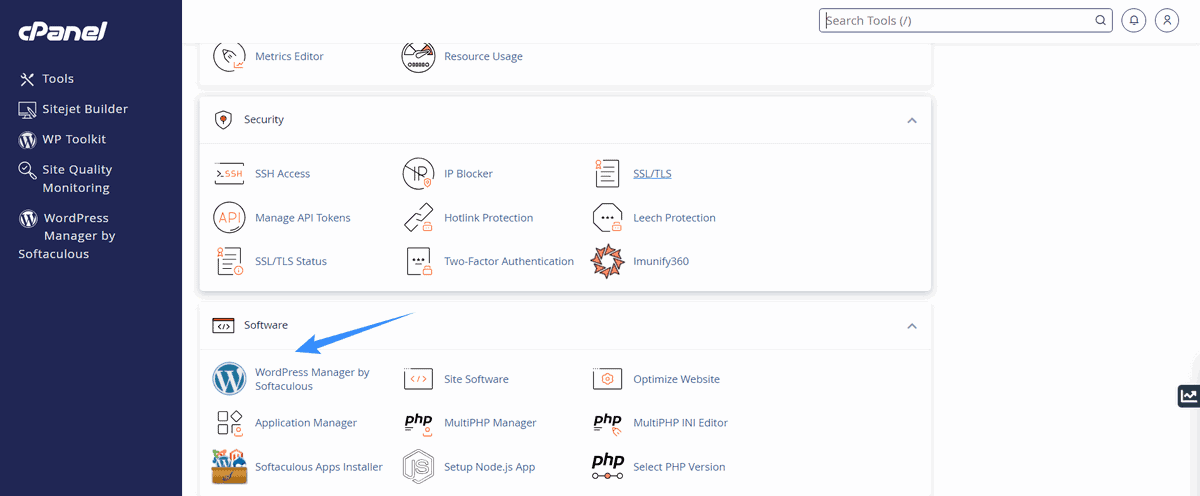Collapse the Software section chevron
Viewport: 1200px width, 496px height.
pyautogui.click(x=911, y=326)
